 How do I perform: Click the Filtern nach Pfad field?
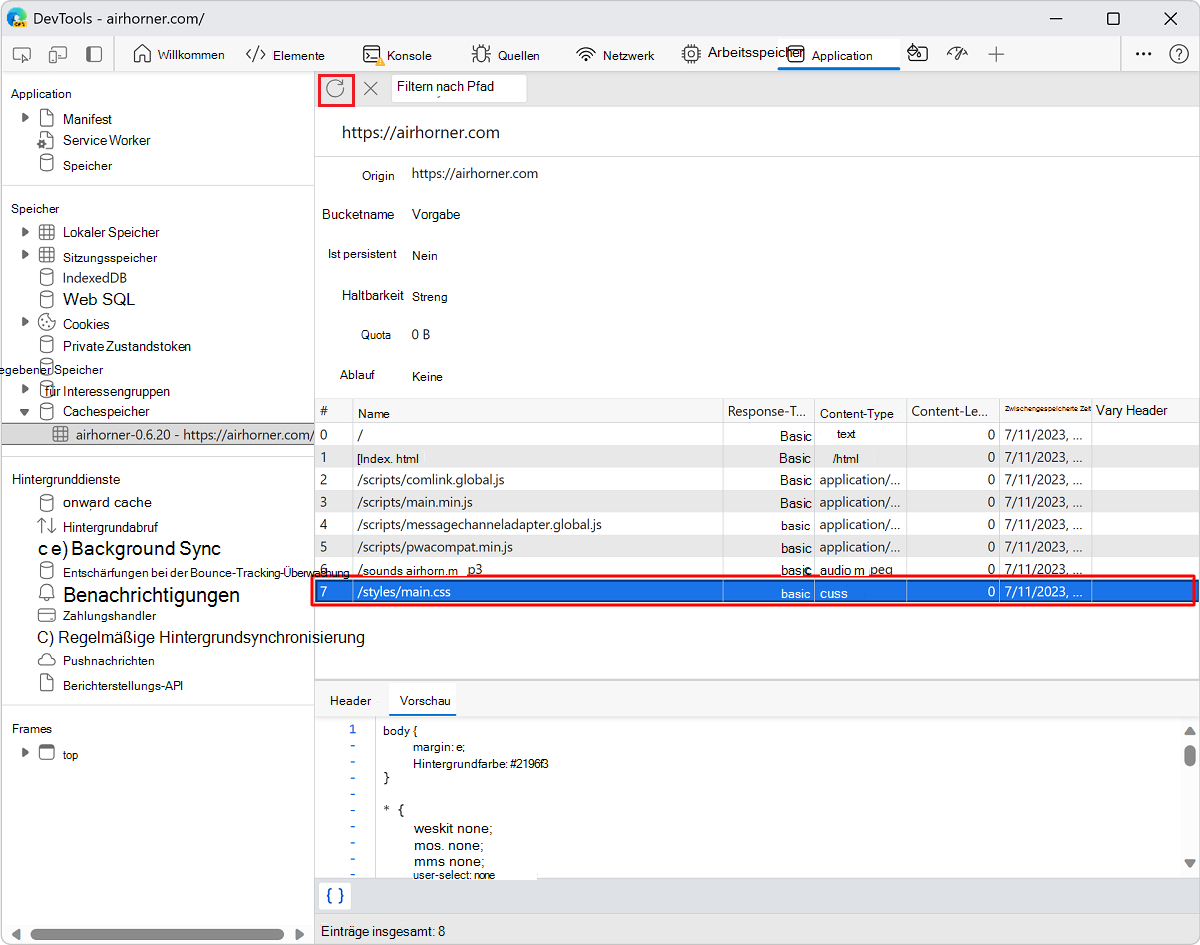click(x=458, y=88)
